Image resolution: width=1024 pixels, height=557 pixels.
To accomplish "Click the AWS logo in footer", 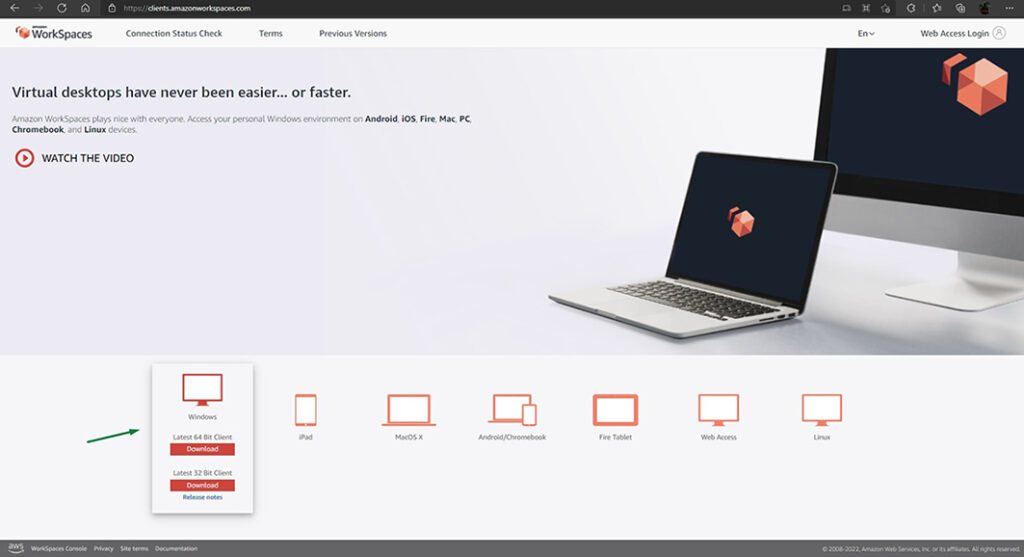I will [16, 548].
